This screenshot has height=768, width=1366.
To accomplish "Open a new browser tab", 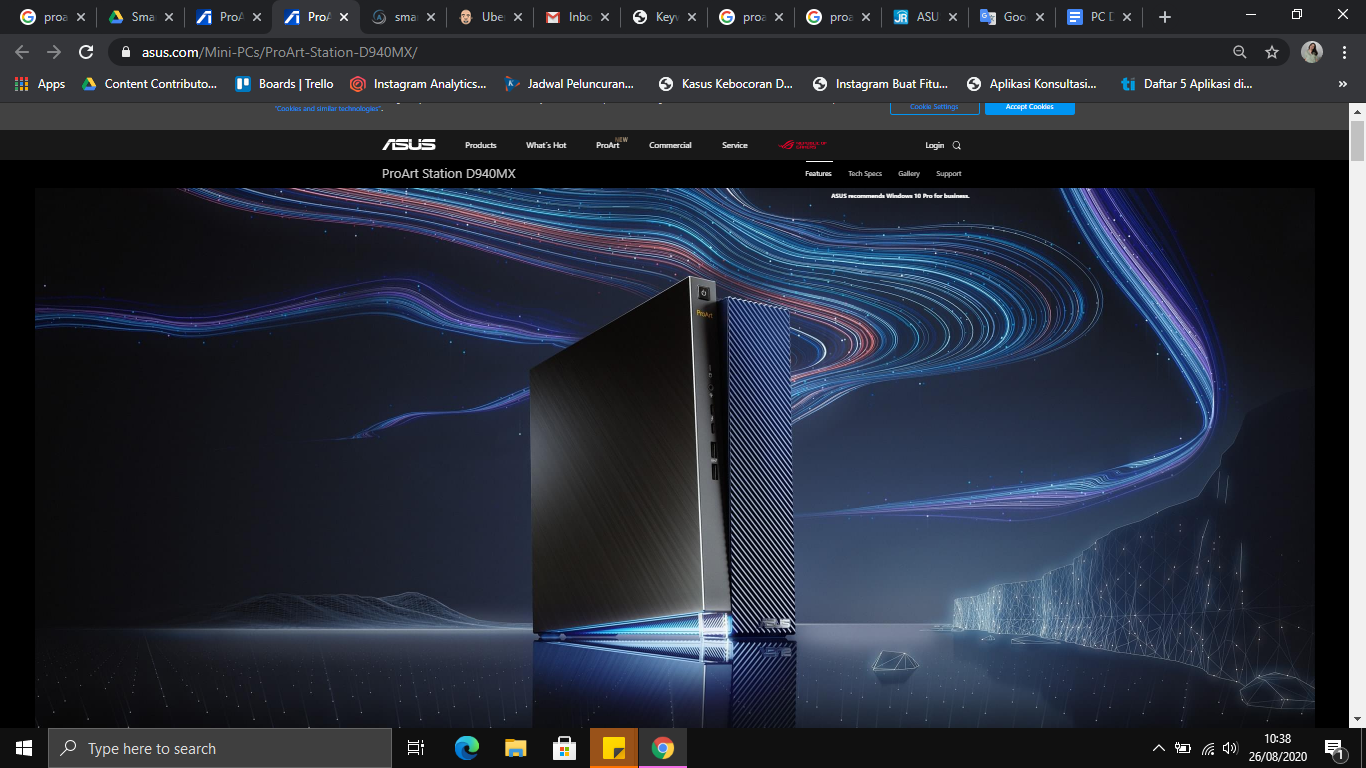I will pos(1164,17).
